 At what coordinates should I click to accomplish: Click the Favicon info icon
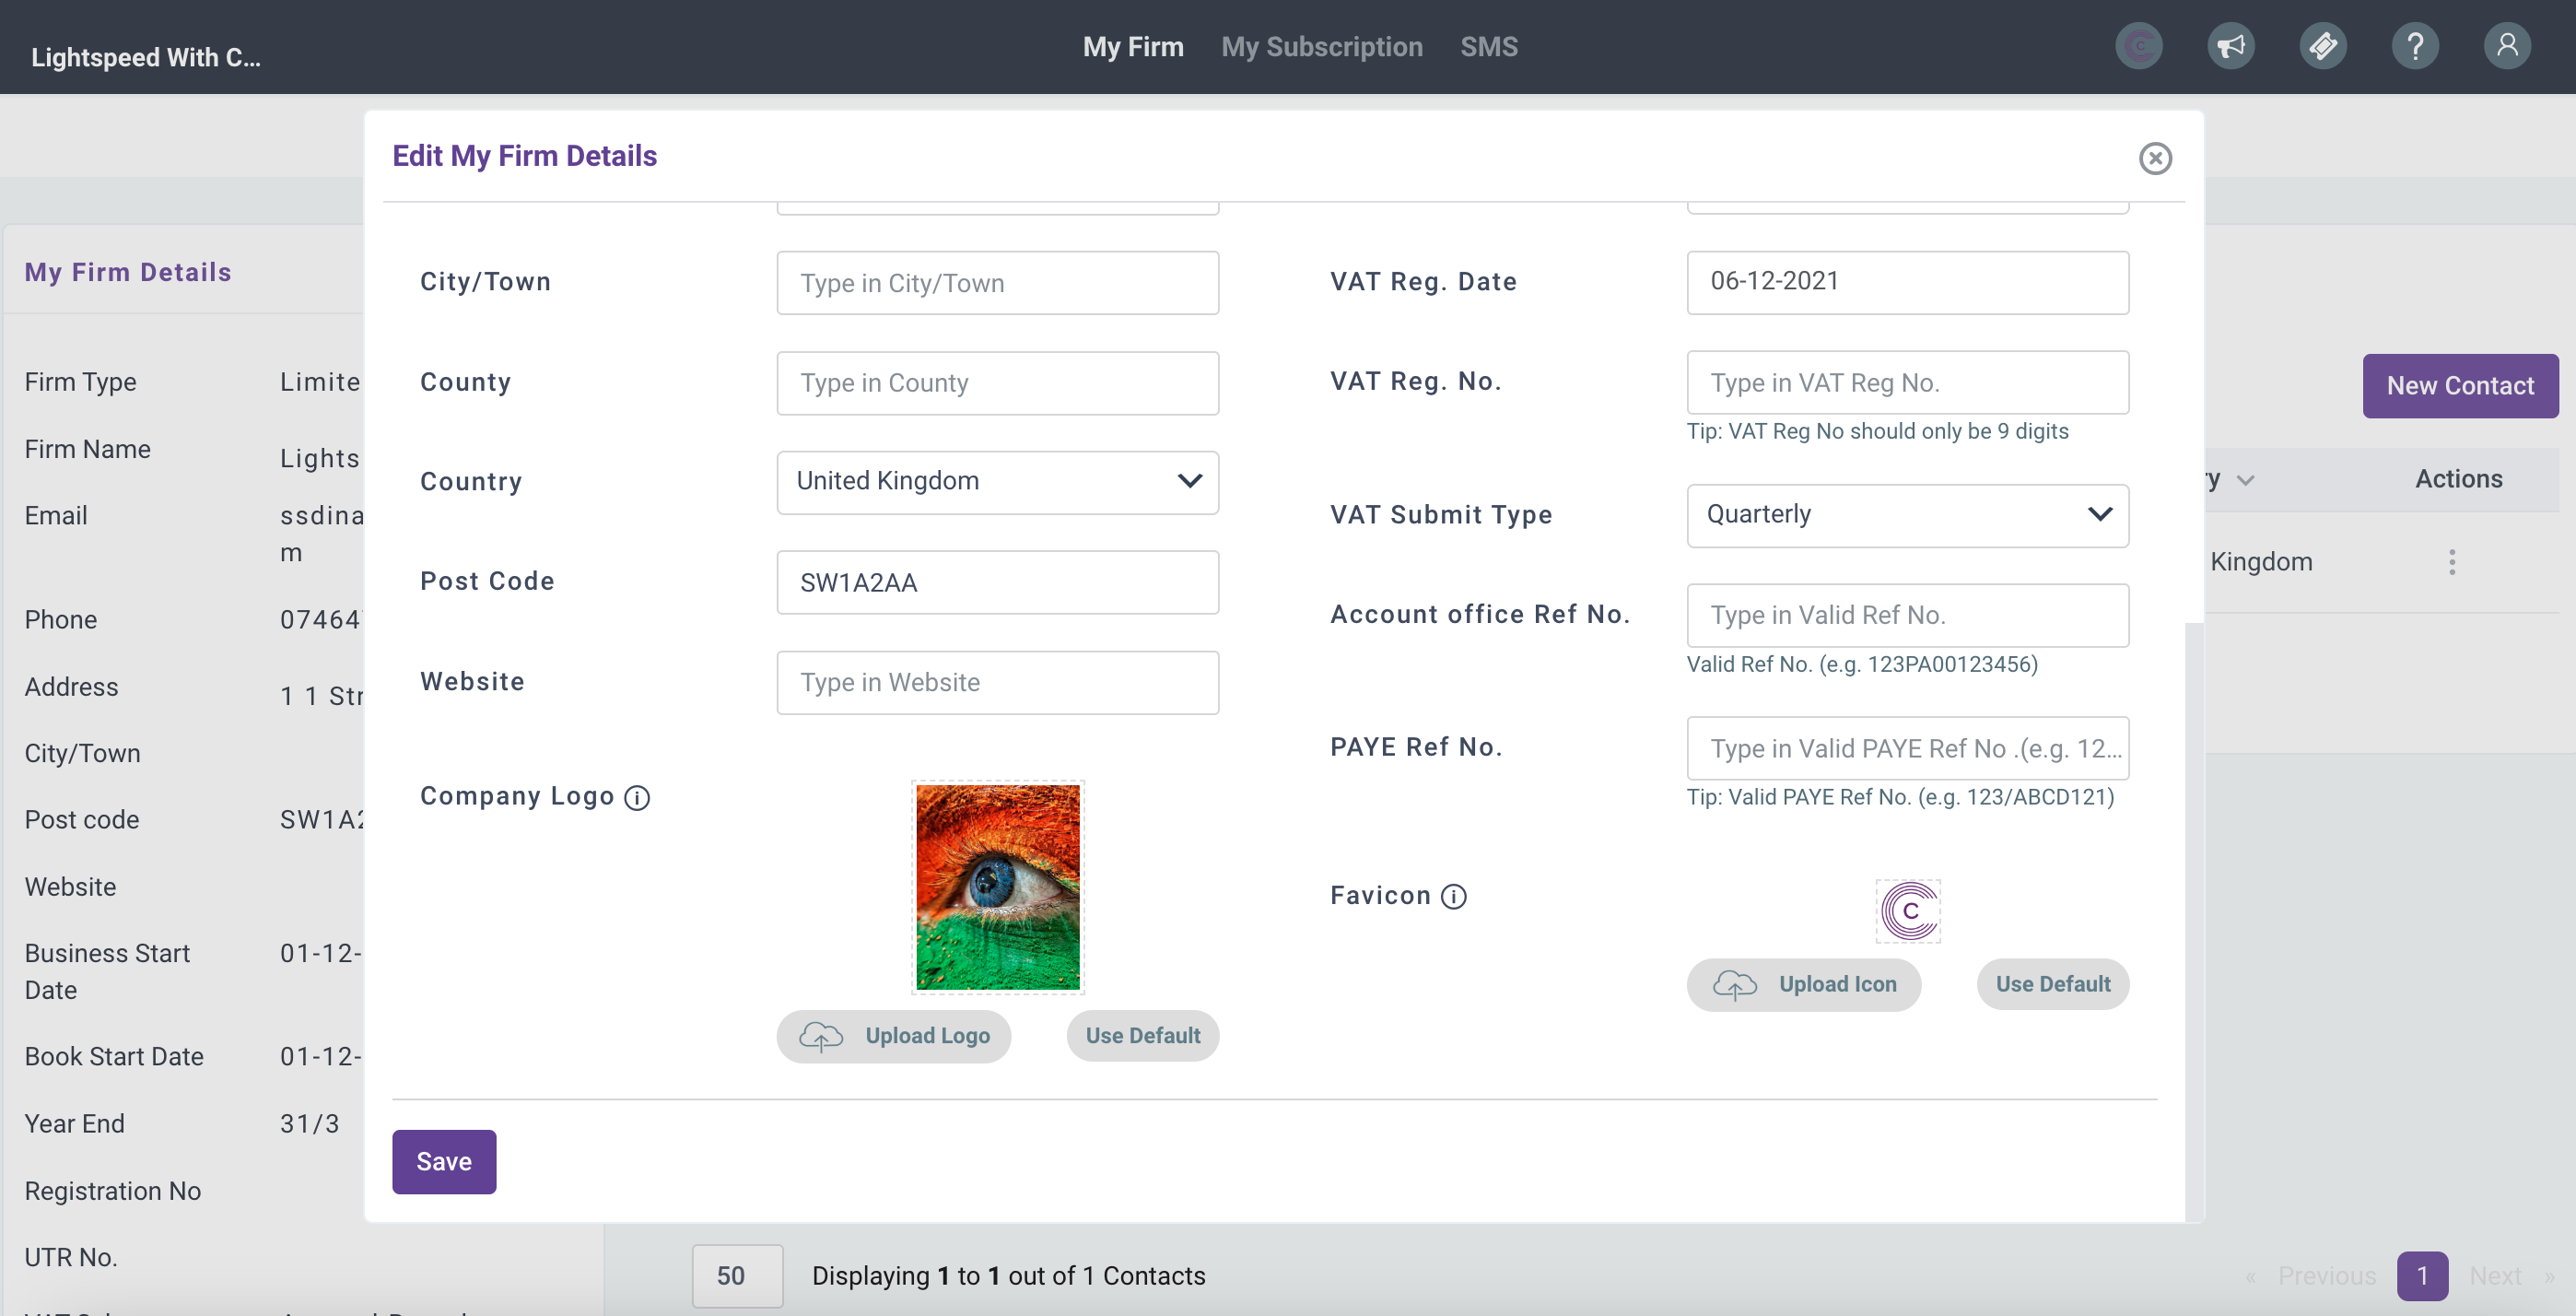click(1453, 896)
